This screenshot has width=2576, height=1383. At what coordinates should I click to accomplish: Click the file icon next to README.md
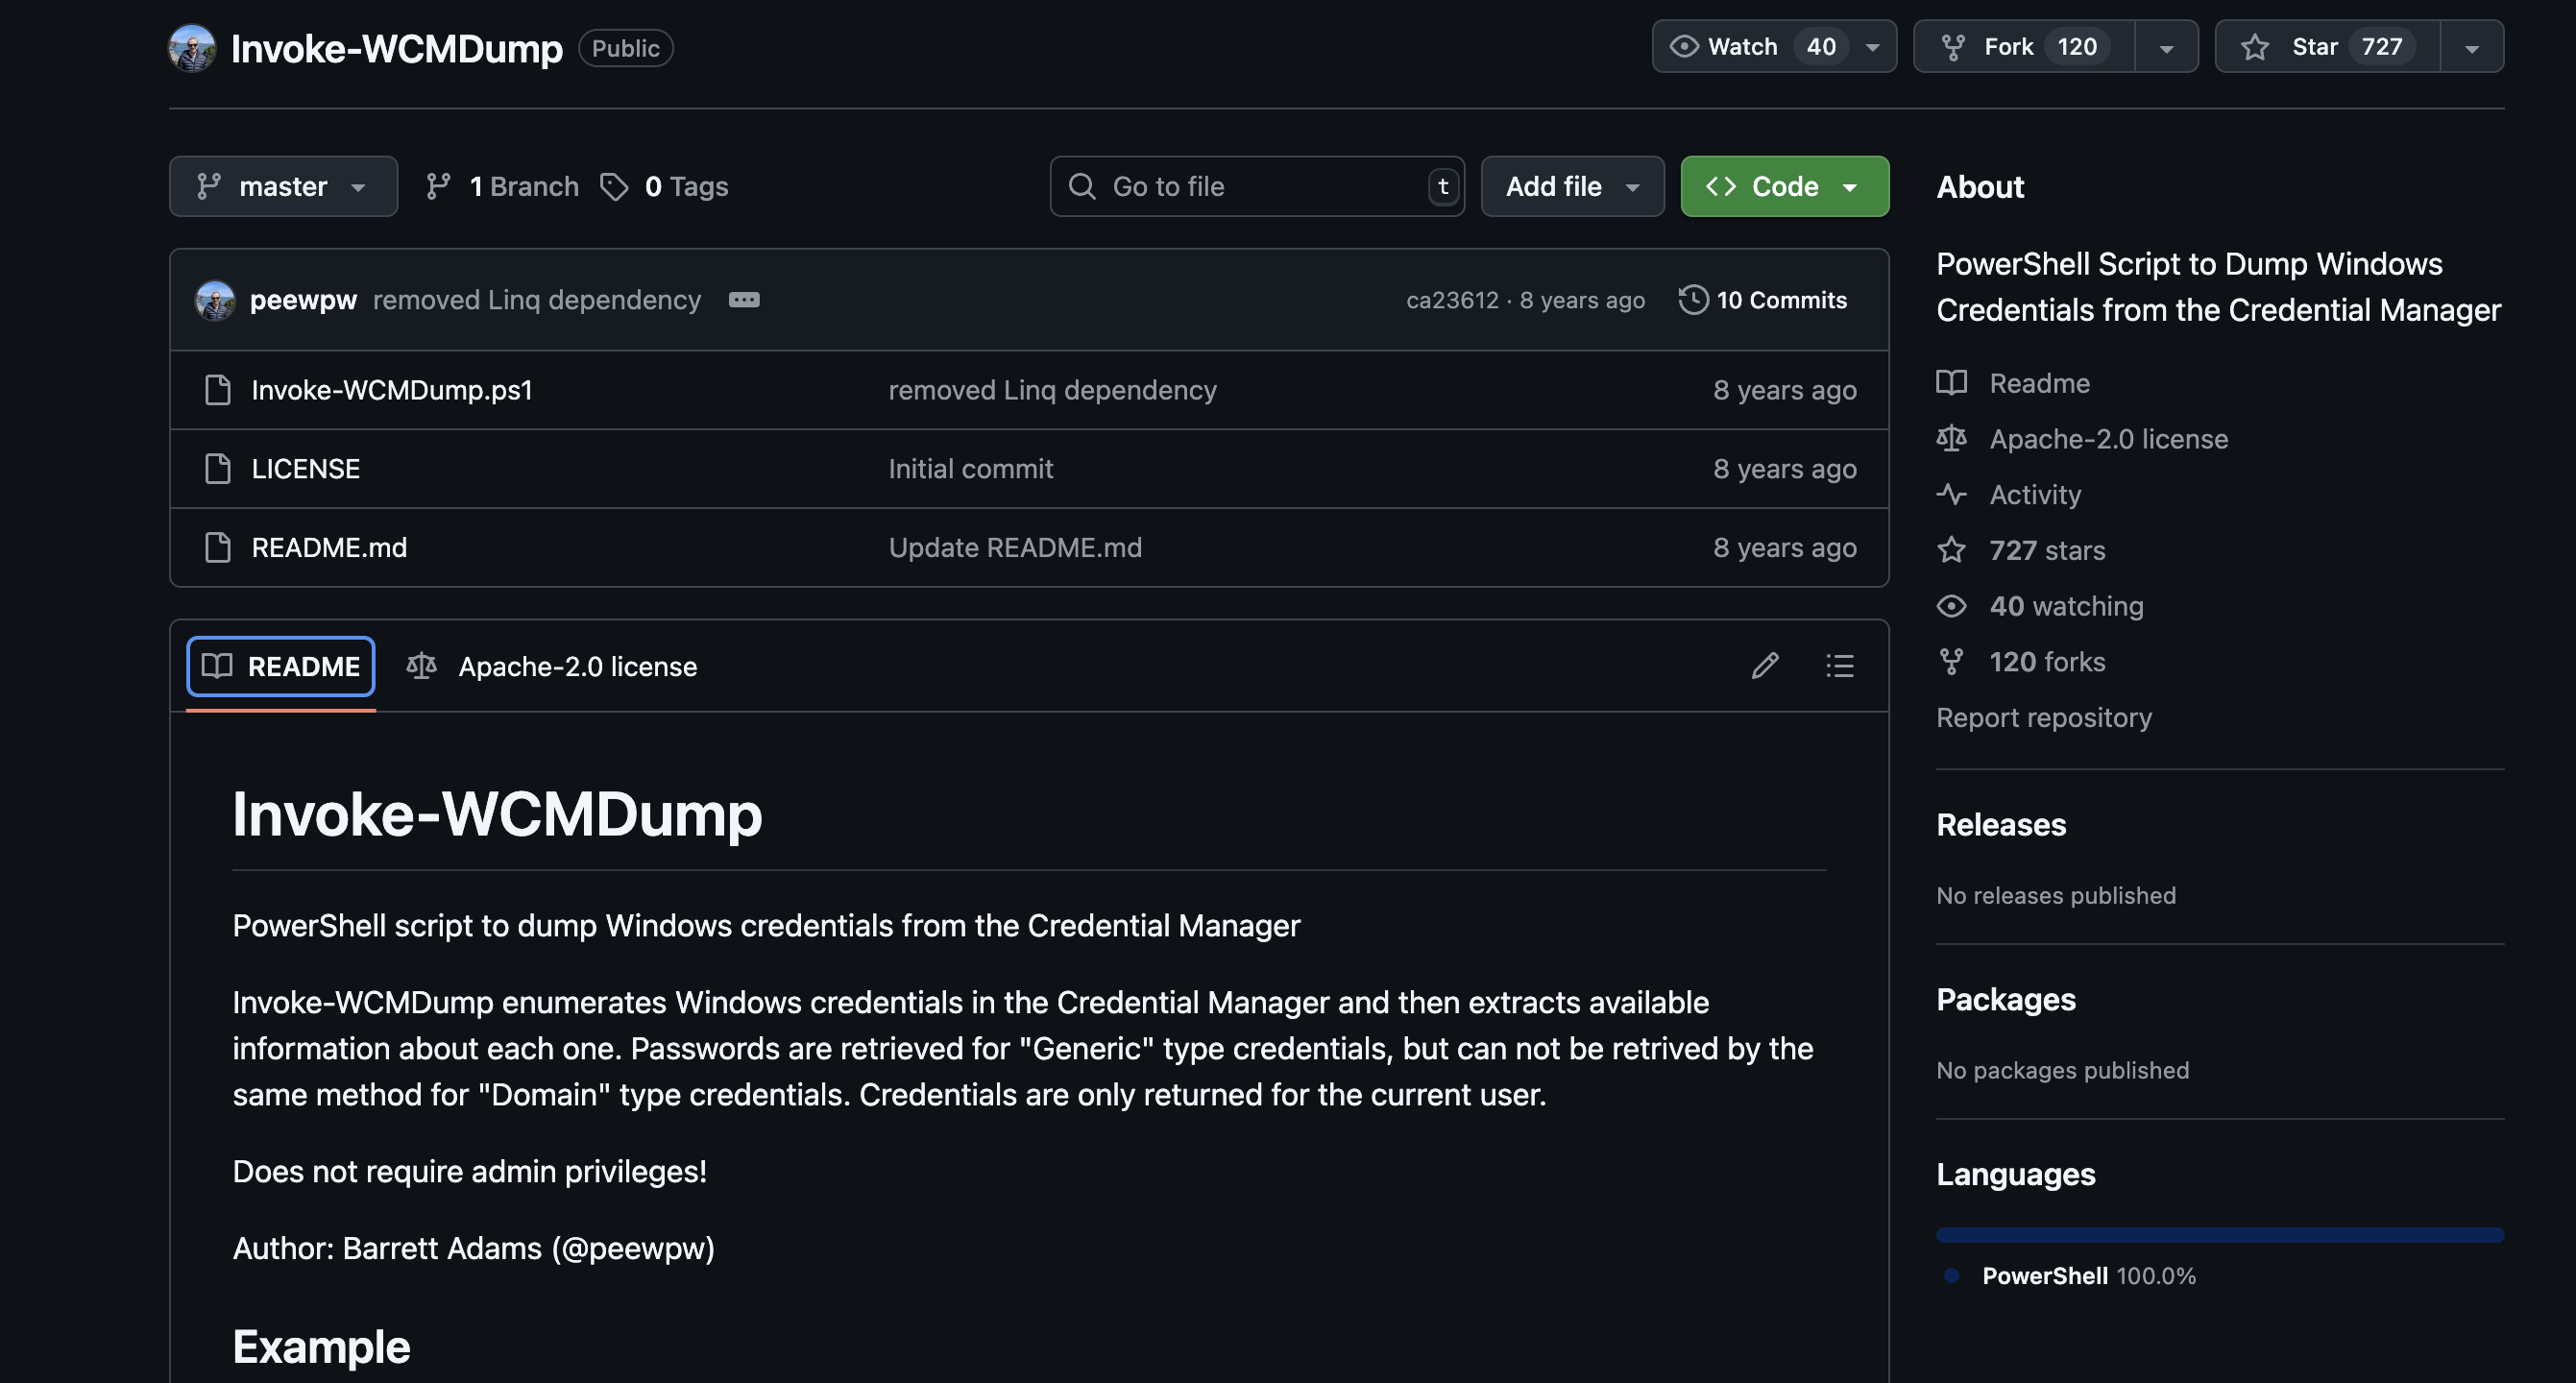point(217,548)
